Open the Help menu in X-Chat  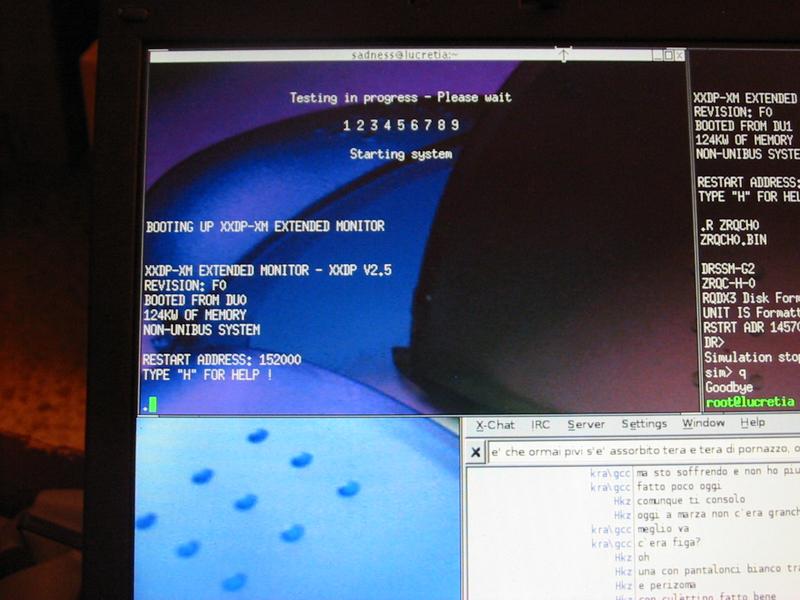(753, 422)
